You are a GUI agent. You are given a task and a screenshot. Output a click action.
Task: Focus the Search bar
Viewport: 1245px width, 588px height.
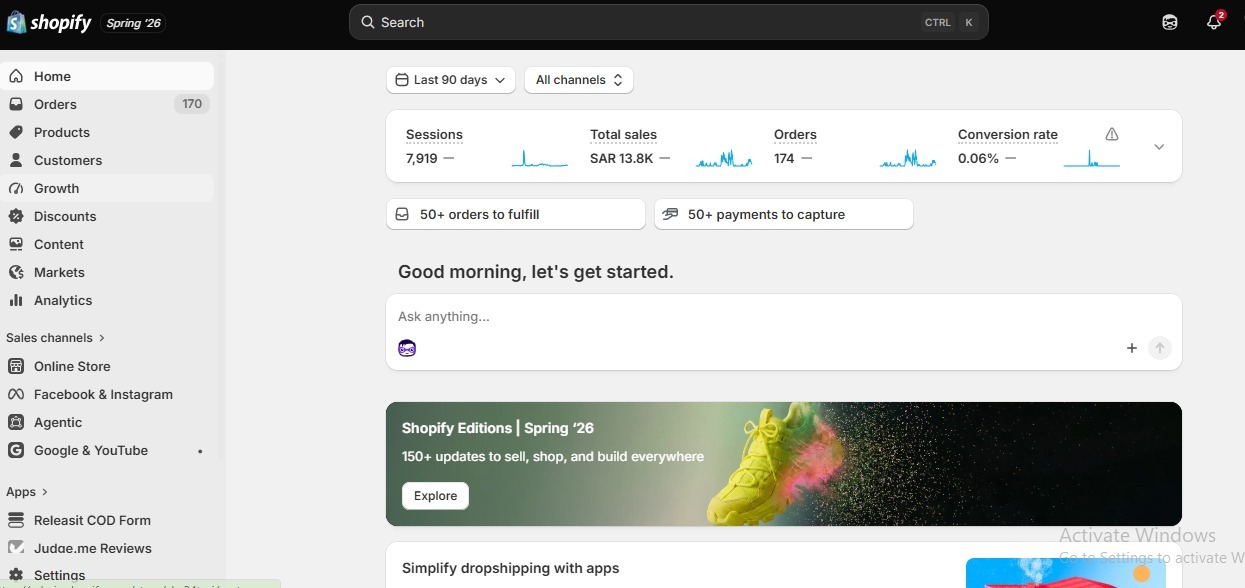tap(668, 22)
